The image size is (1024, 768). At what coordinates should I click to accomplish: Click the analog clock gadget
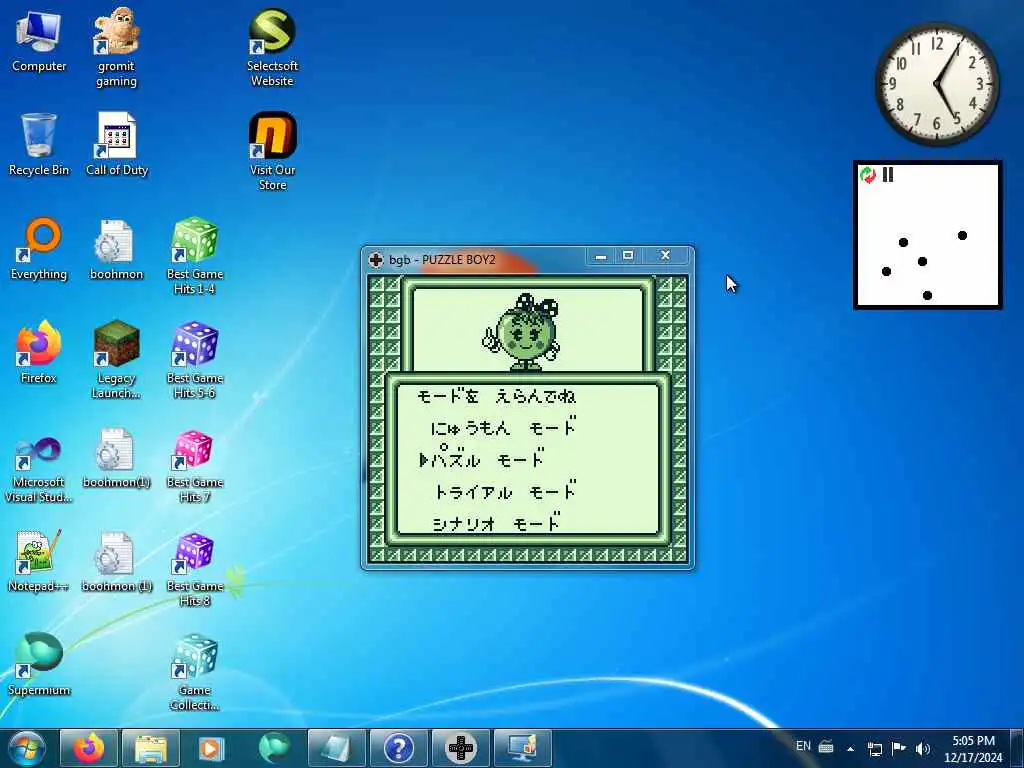(x=937, y=84)
